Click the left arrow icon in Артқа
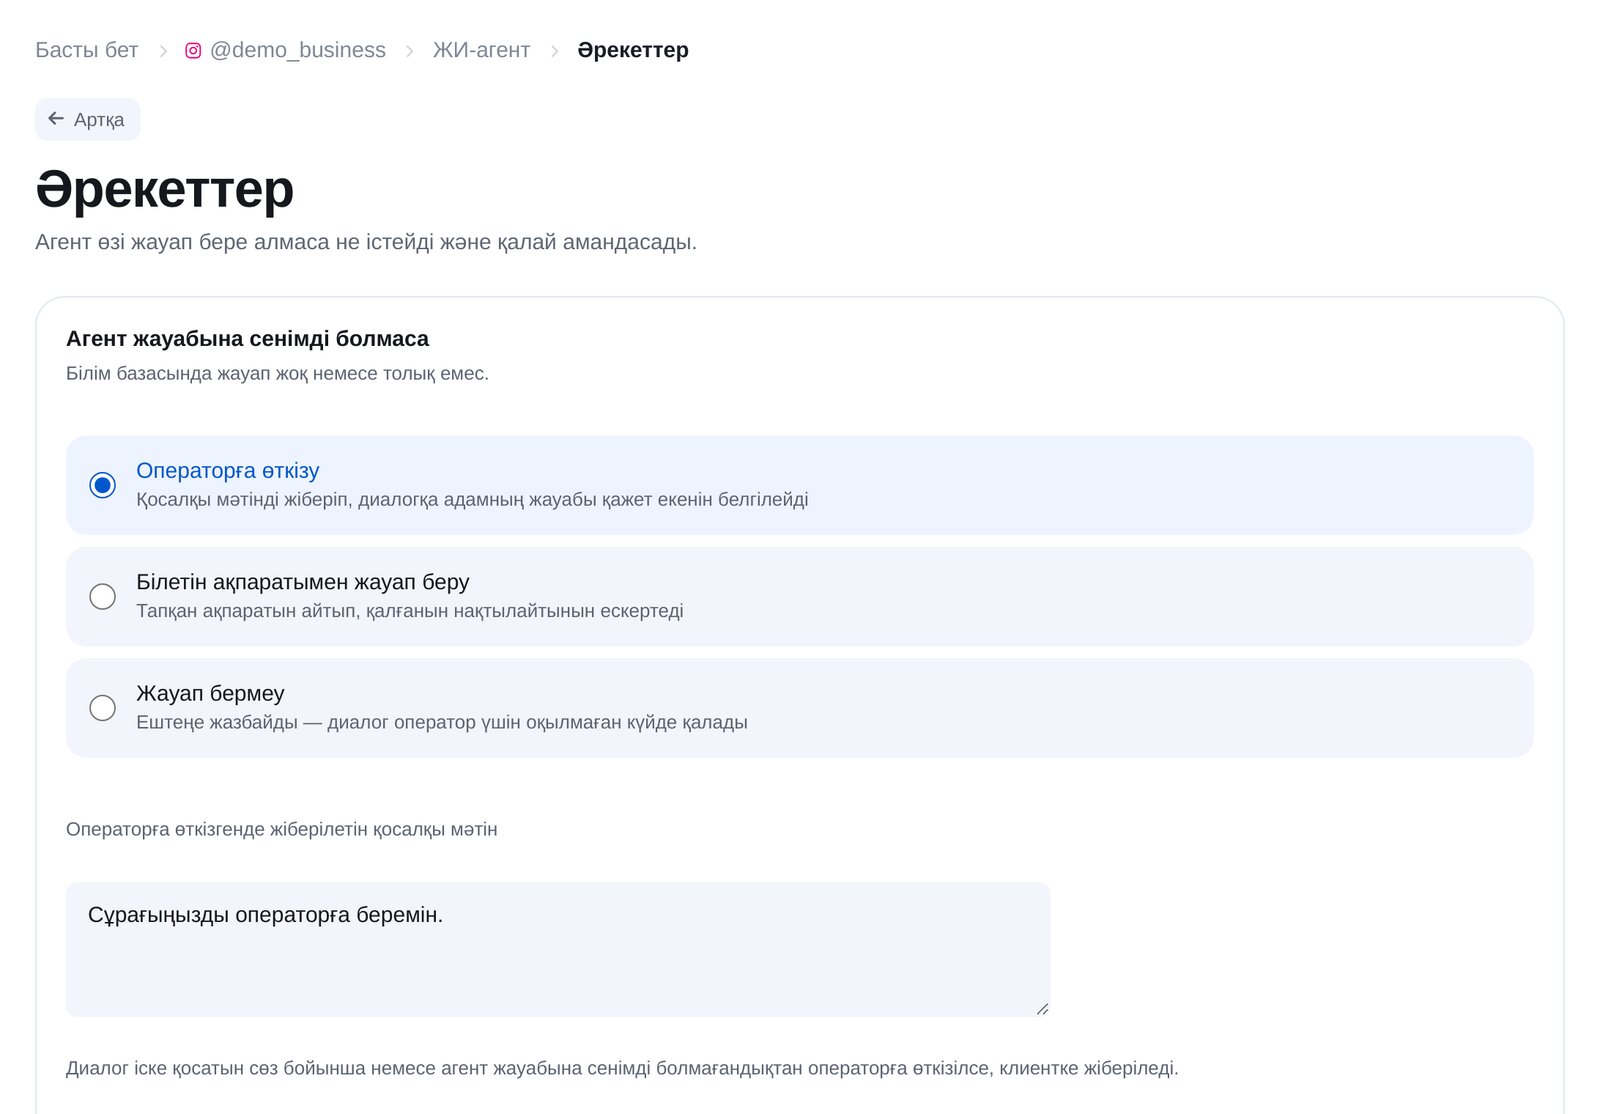Screen dimensions: 1600x1114 [56, 119]
